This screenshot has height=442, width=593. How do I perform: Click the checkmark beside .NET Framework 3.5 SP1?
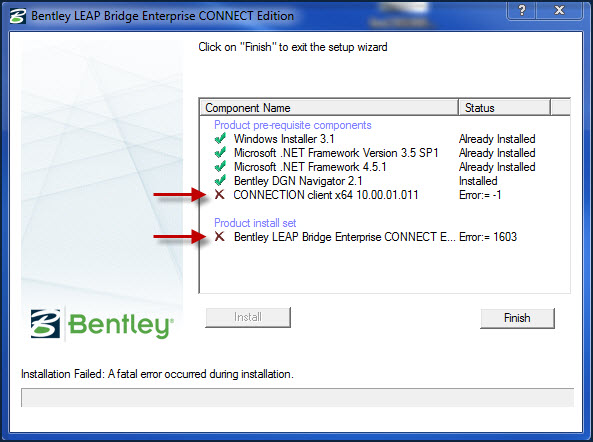point(220,153)
